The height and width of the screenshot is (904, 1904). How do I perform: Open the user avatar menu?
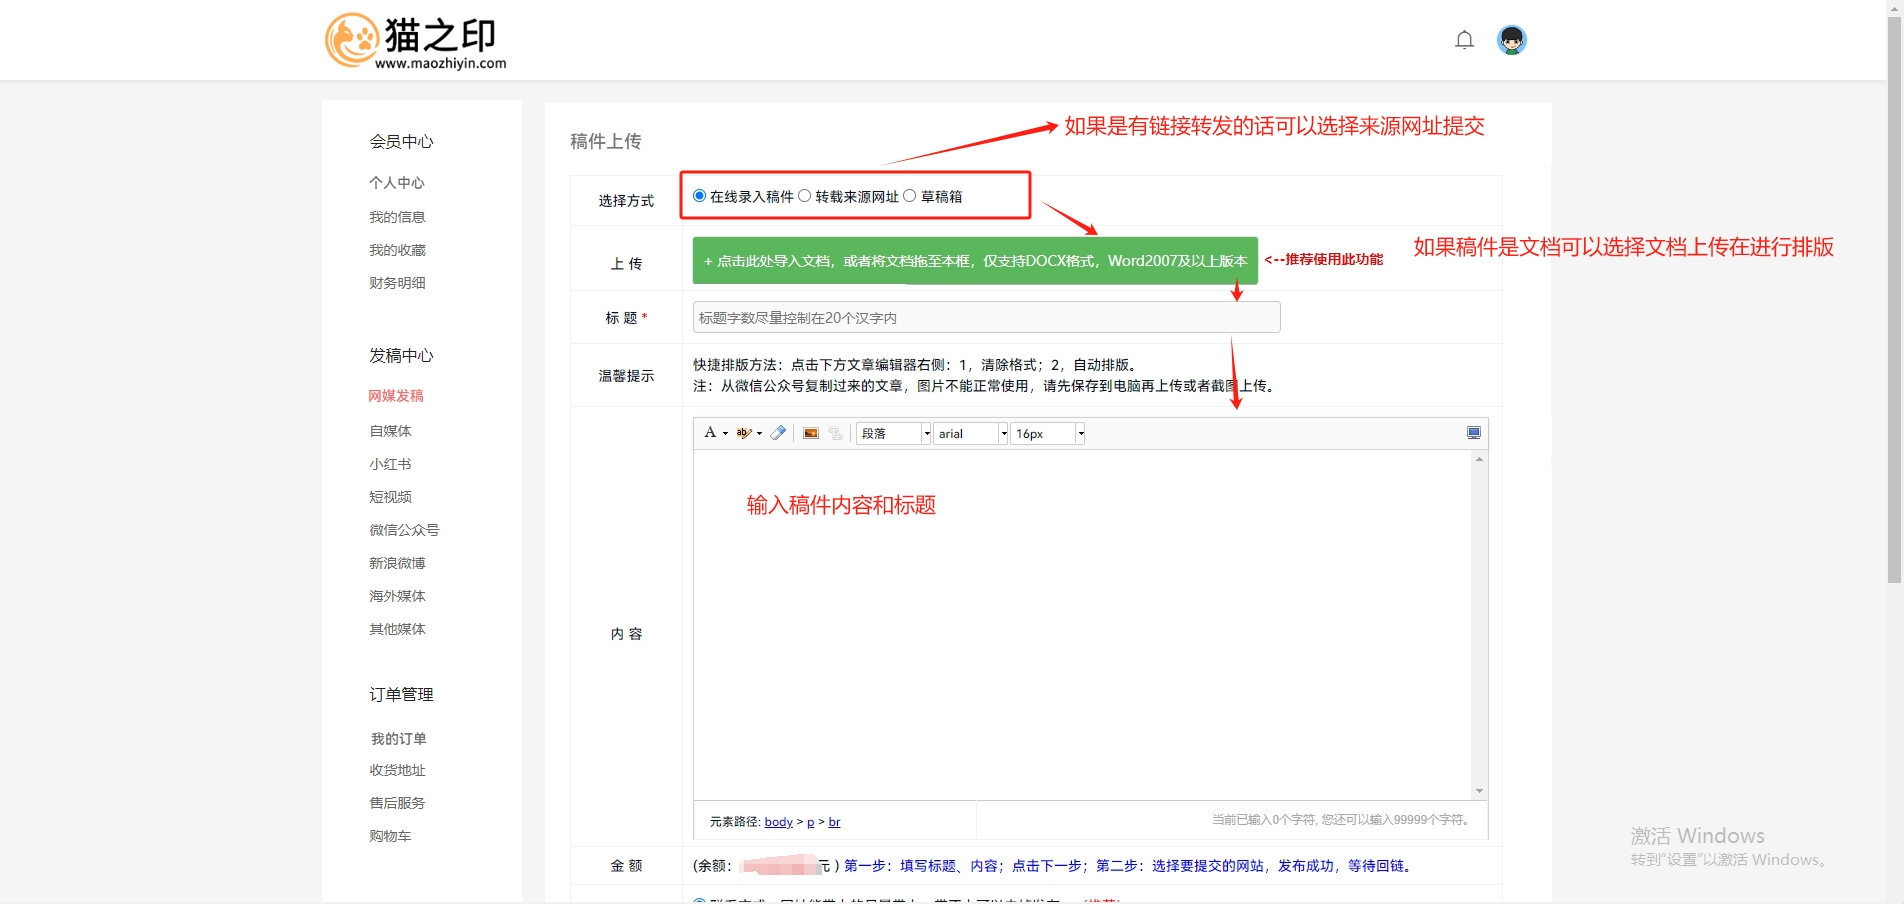click(1512, 40)
